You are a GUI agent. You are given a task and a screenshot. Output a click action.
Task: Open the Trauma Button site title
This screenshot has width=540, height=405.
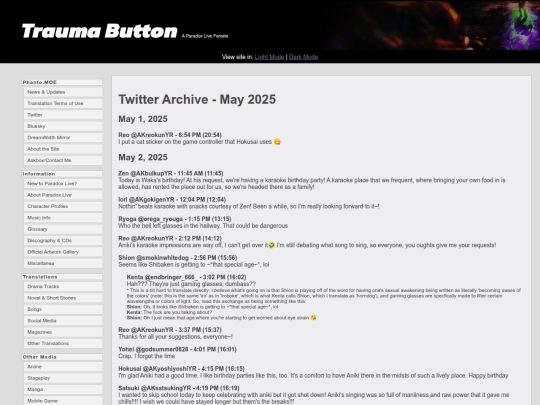coord(100,31)
